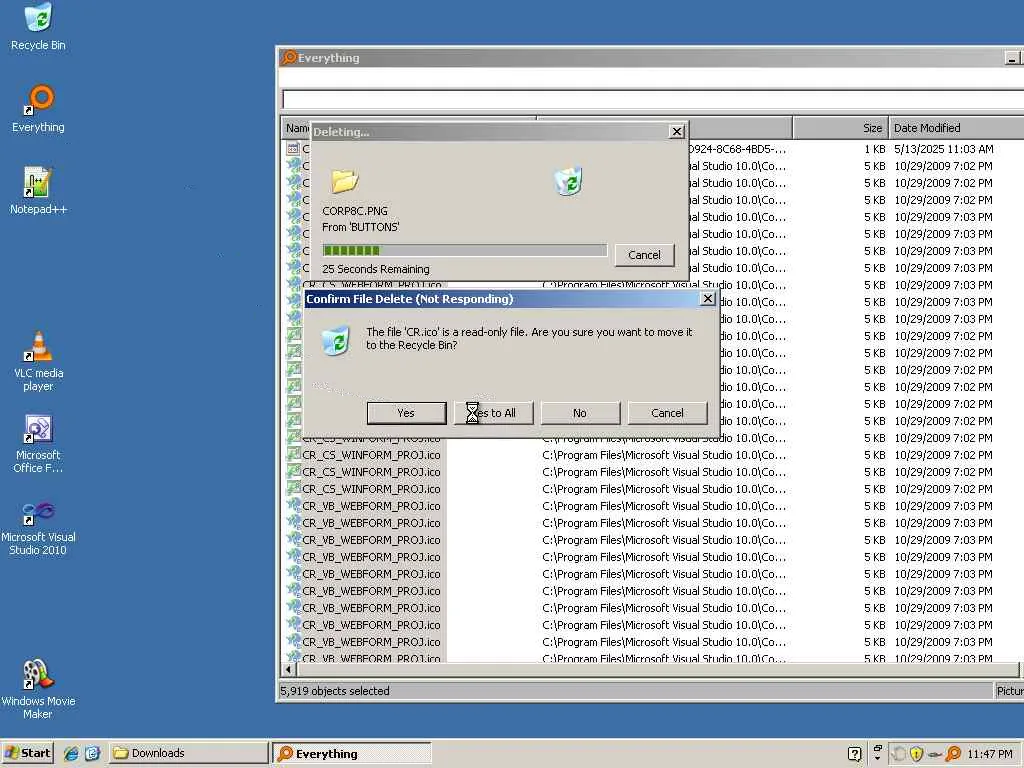Close the Confirm File Delete dialog

(x=707, y=298)
